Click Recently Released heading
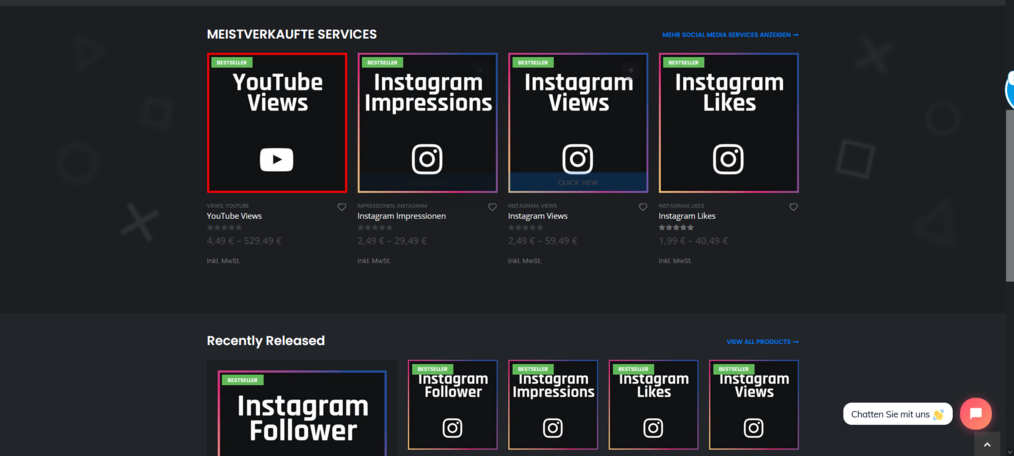The width and height of the screenshot is (1014, 456). click(x=266, y=341)
